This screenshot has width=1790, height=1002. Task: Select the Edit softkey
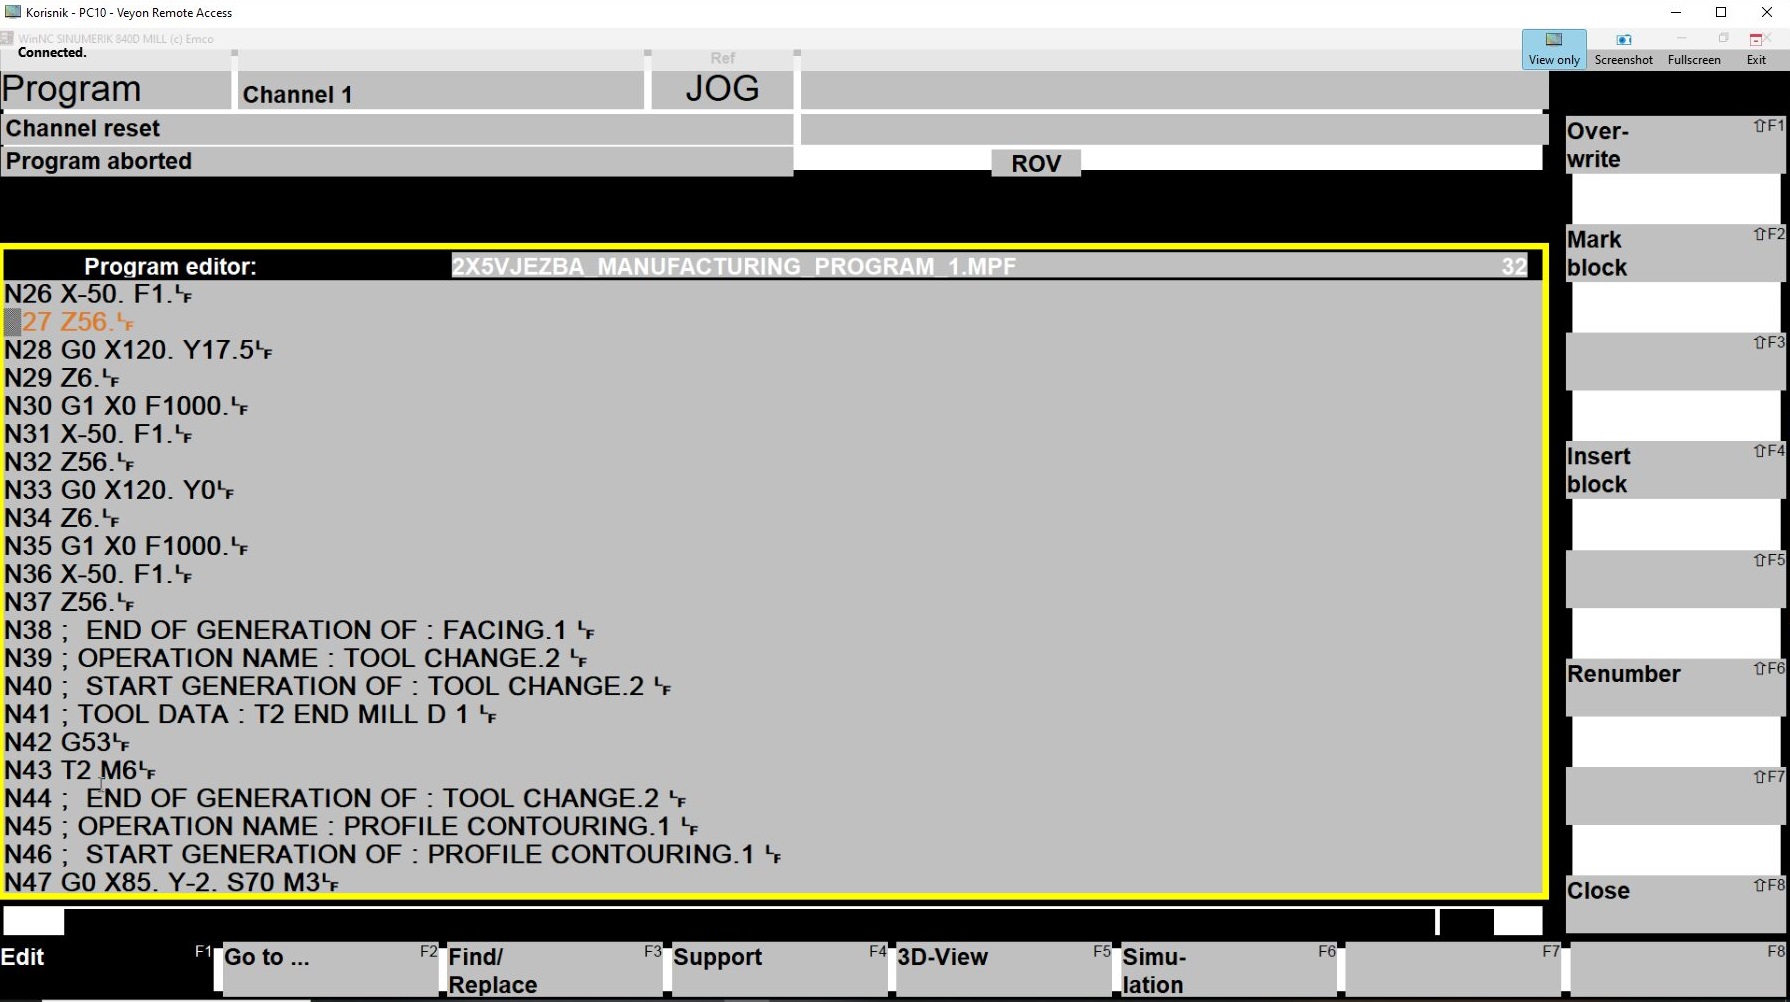107,968
